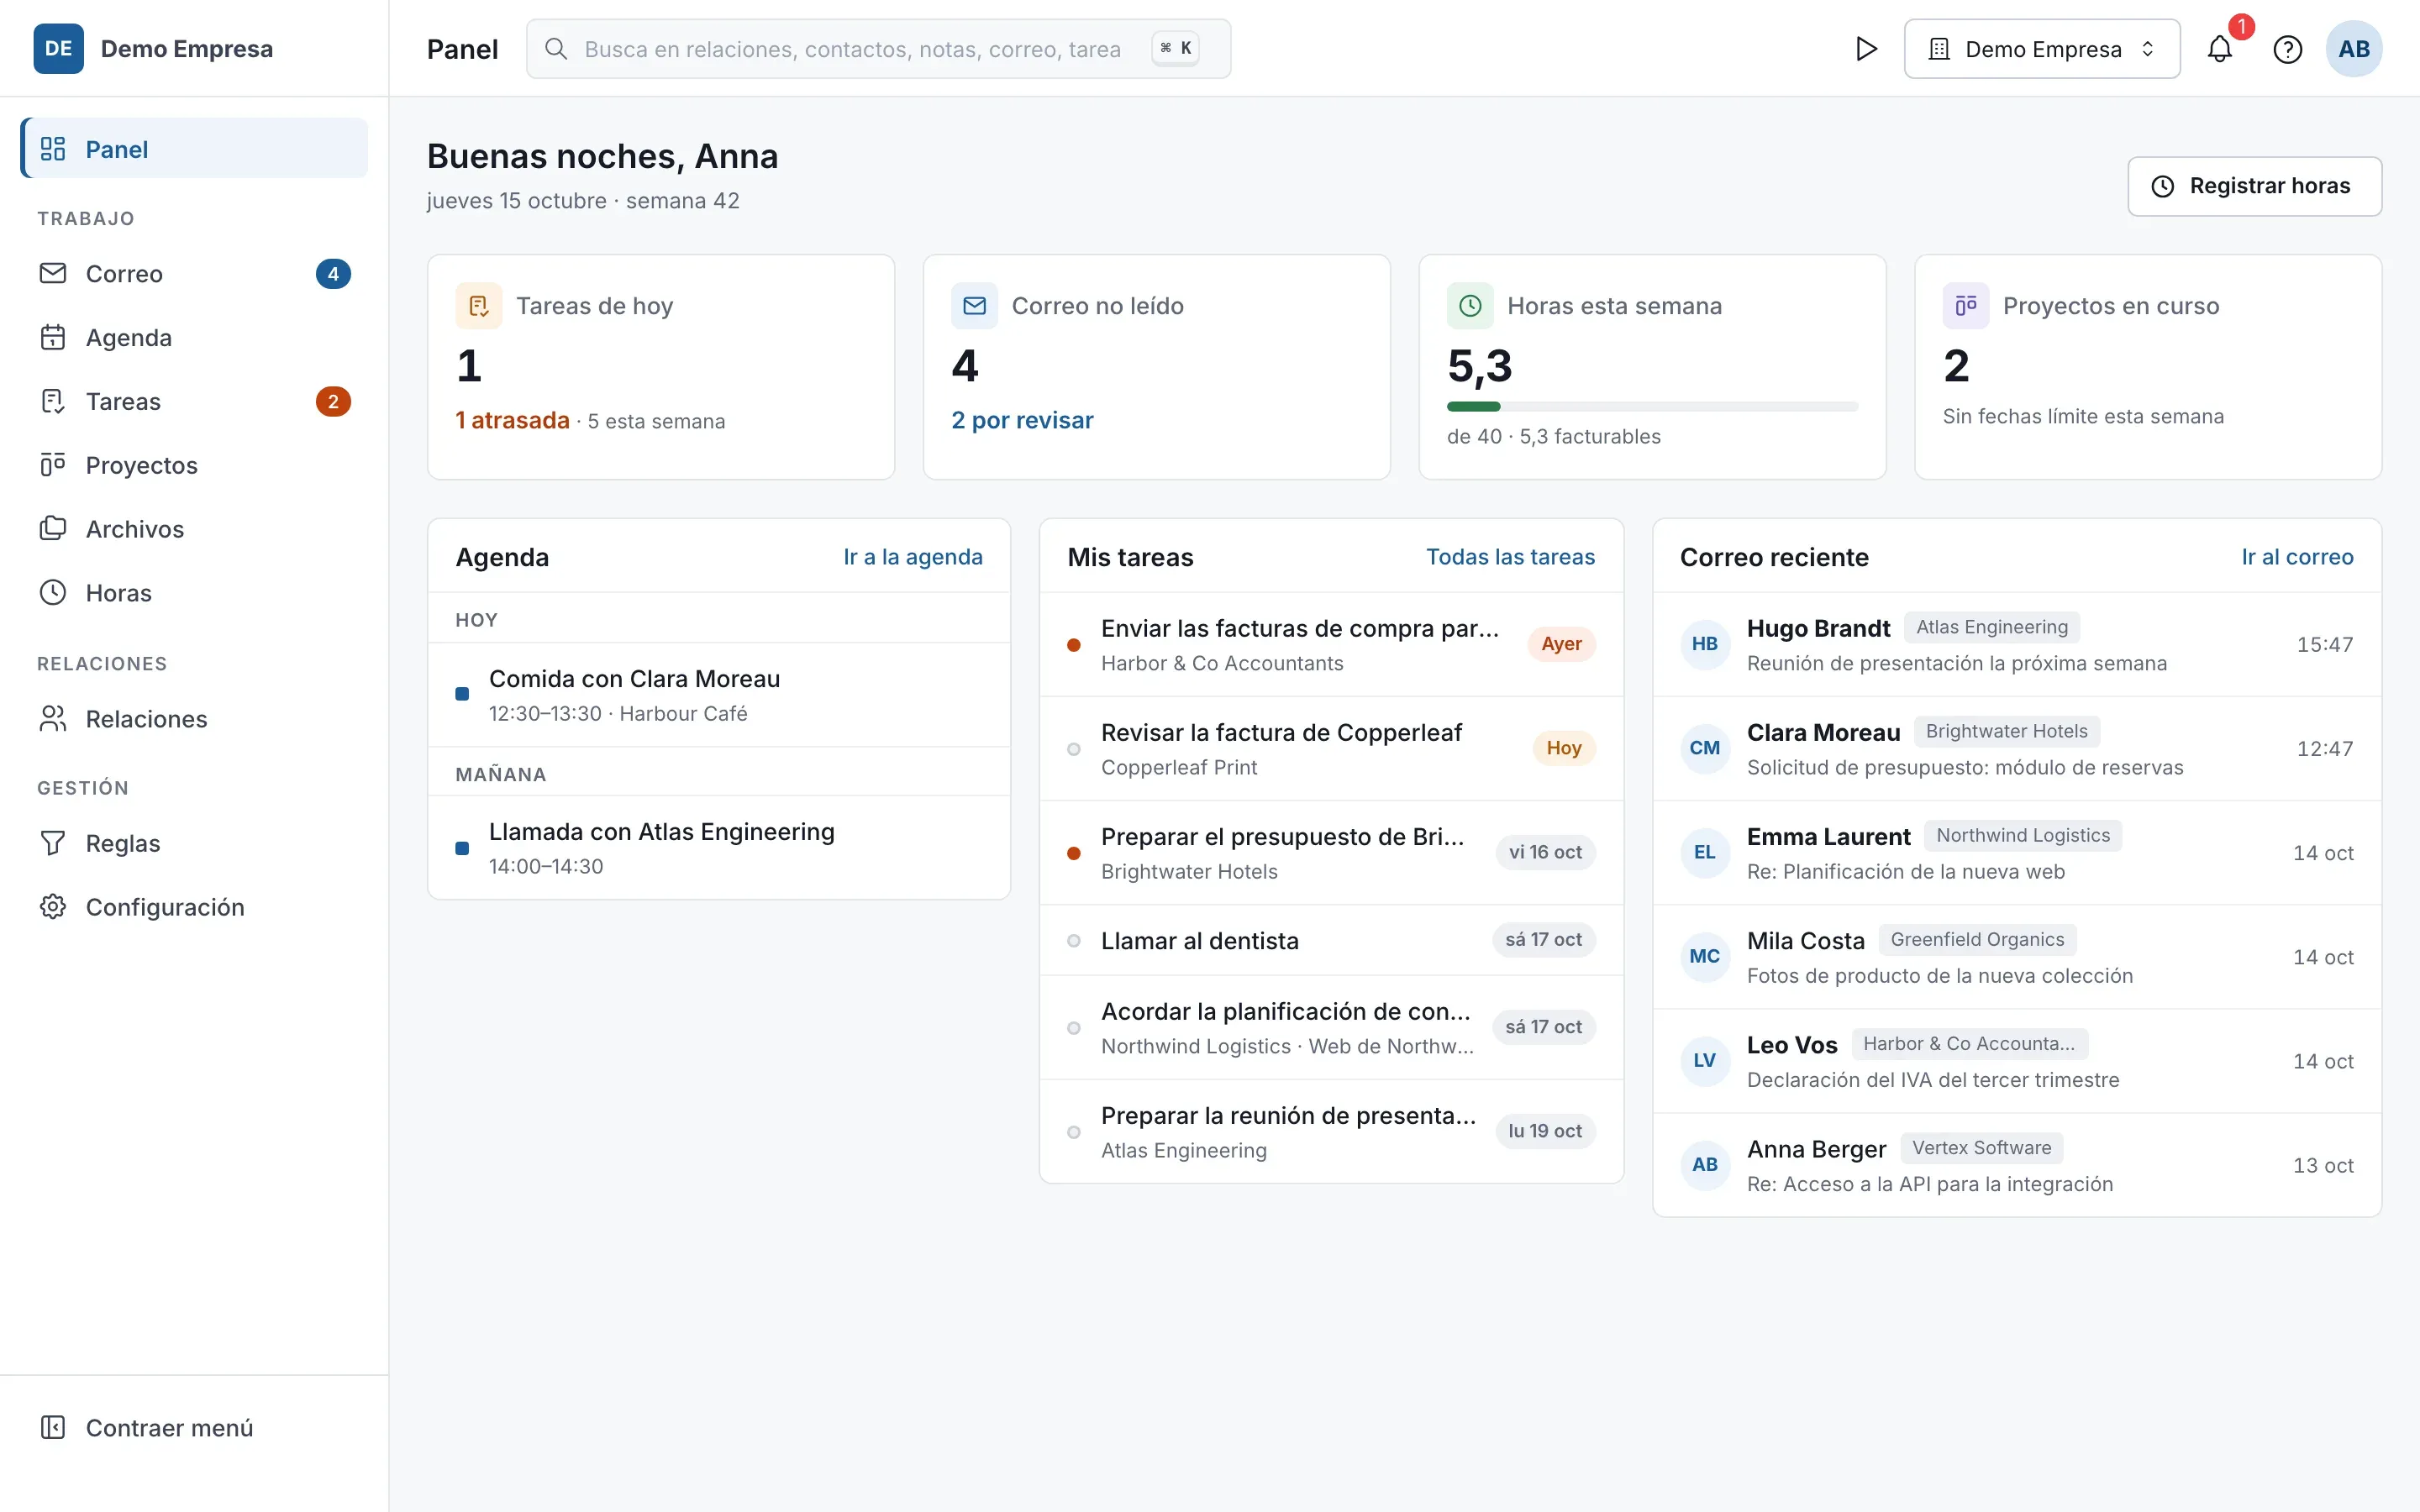Open Configuración in the sidebar

194,907
